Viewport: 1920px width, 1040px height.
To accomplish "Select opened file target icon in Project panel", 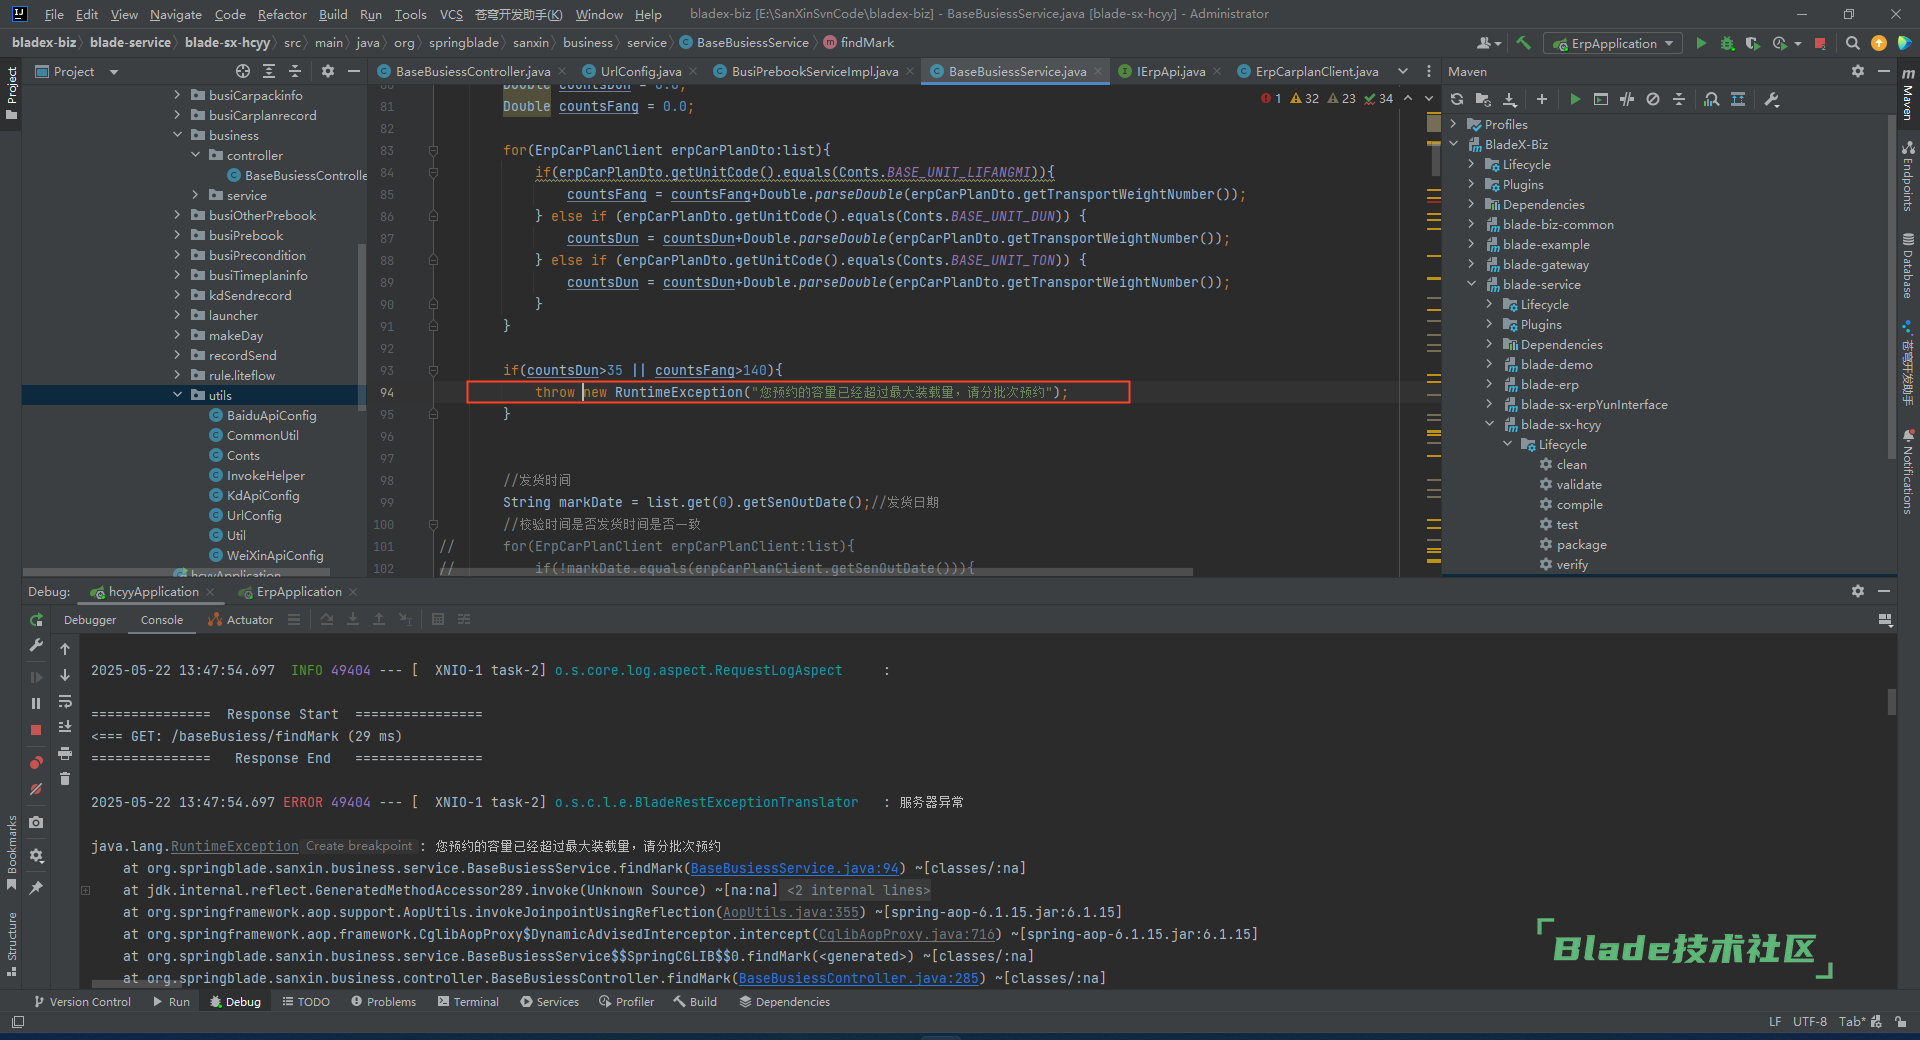I will pyautogui.click(x=243, y=71).
